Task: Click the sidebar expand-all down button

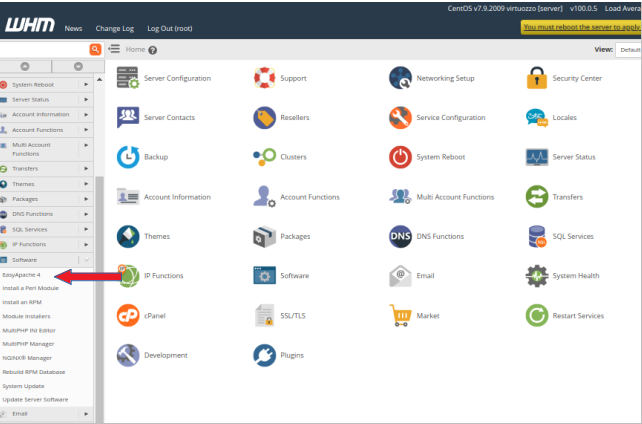Action: (78, 66)
